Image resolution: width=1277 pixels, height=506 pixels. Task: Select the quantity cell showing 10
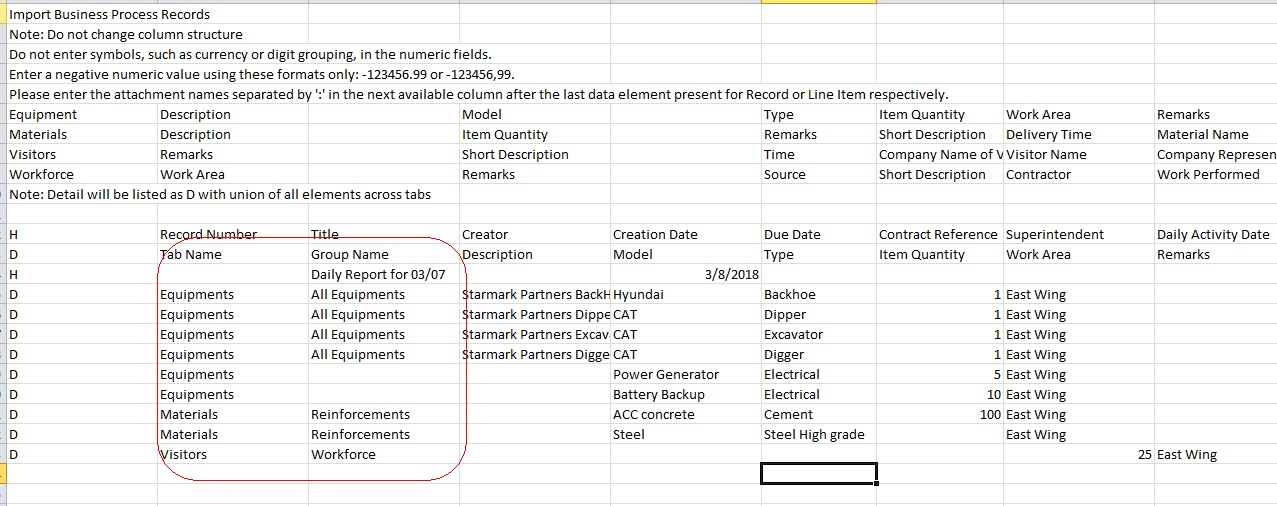coord(940,394)
